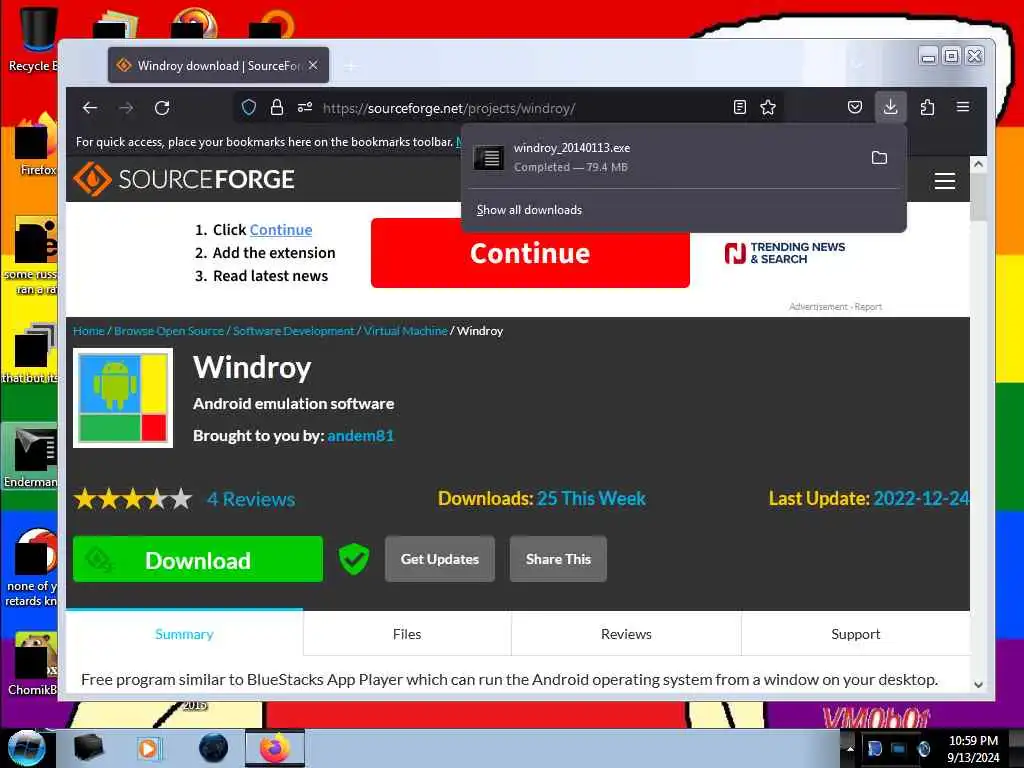
Task: Click the SourceForge logo
Action: (x=184, y=179)
